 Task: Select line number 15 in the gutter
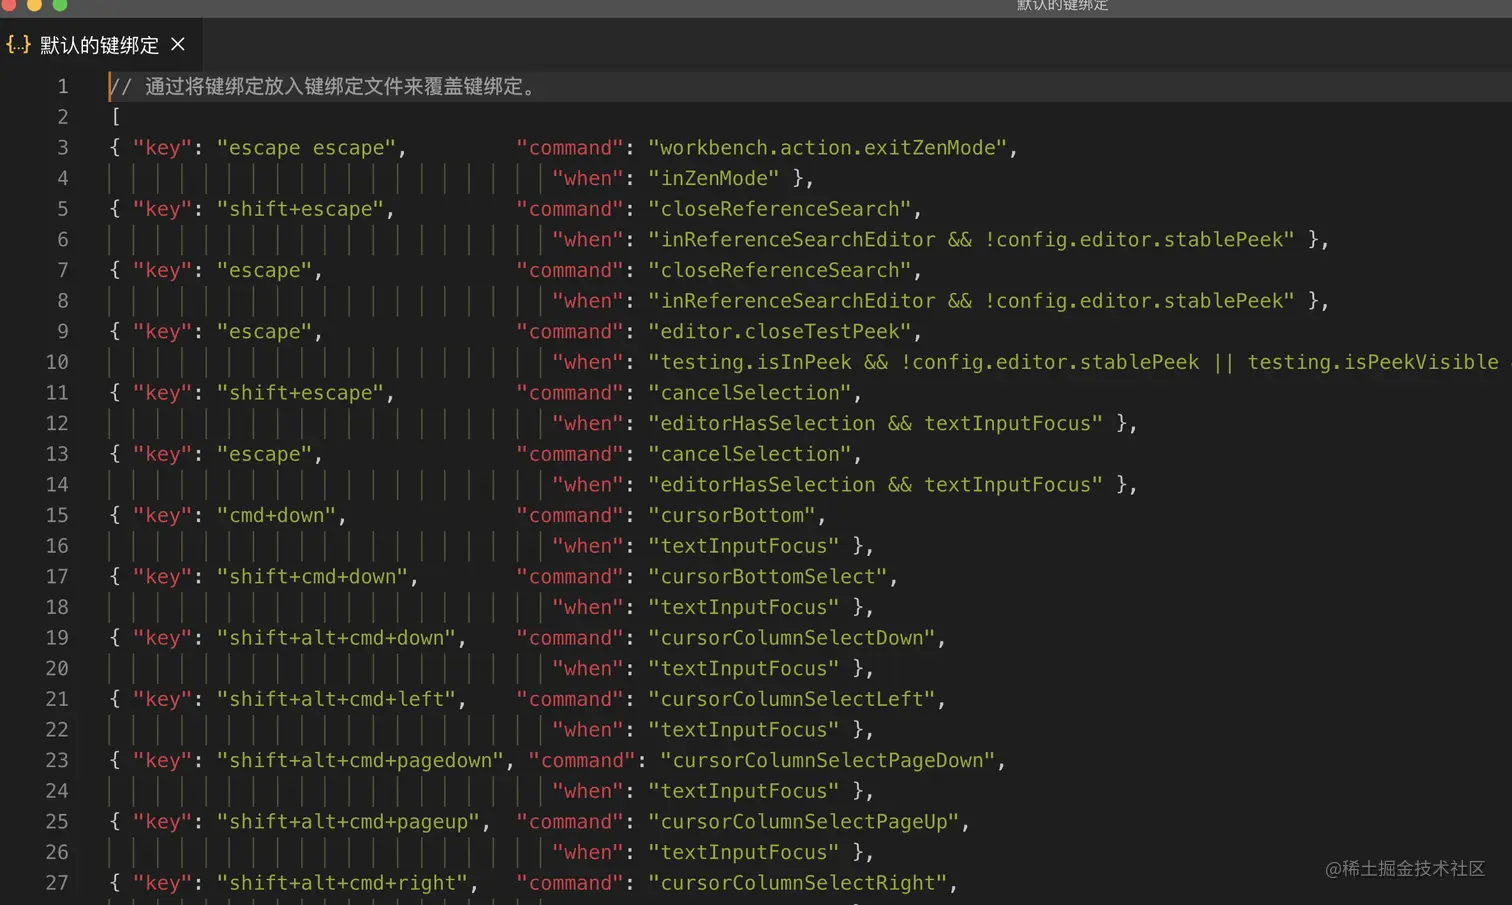click(57, 515)
